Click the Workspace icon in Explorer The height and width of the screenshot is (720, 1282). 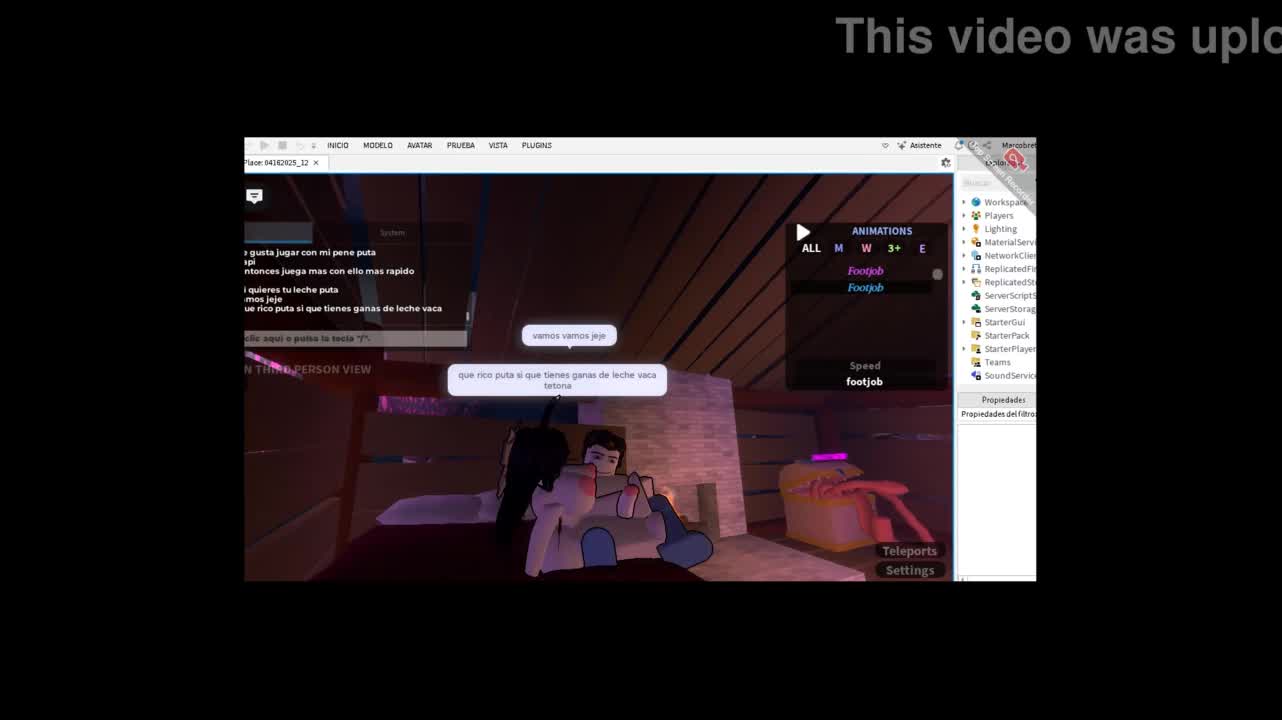(x=976, y=202)
